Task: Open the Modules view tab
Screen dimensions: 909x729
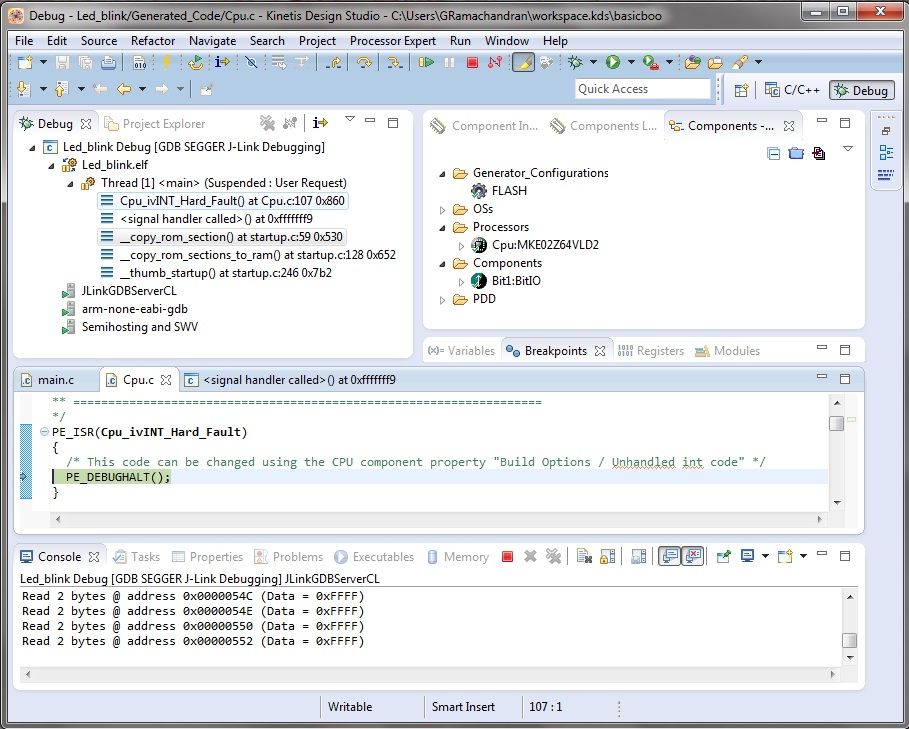Action: 727,351
